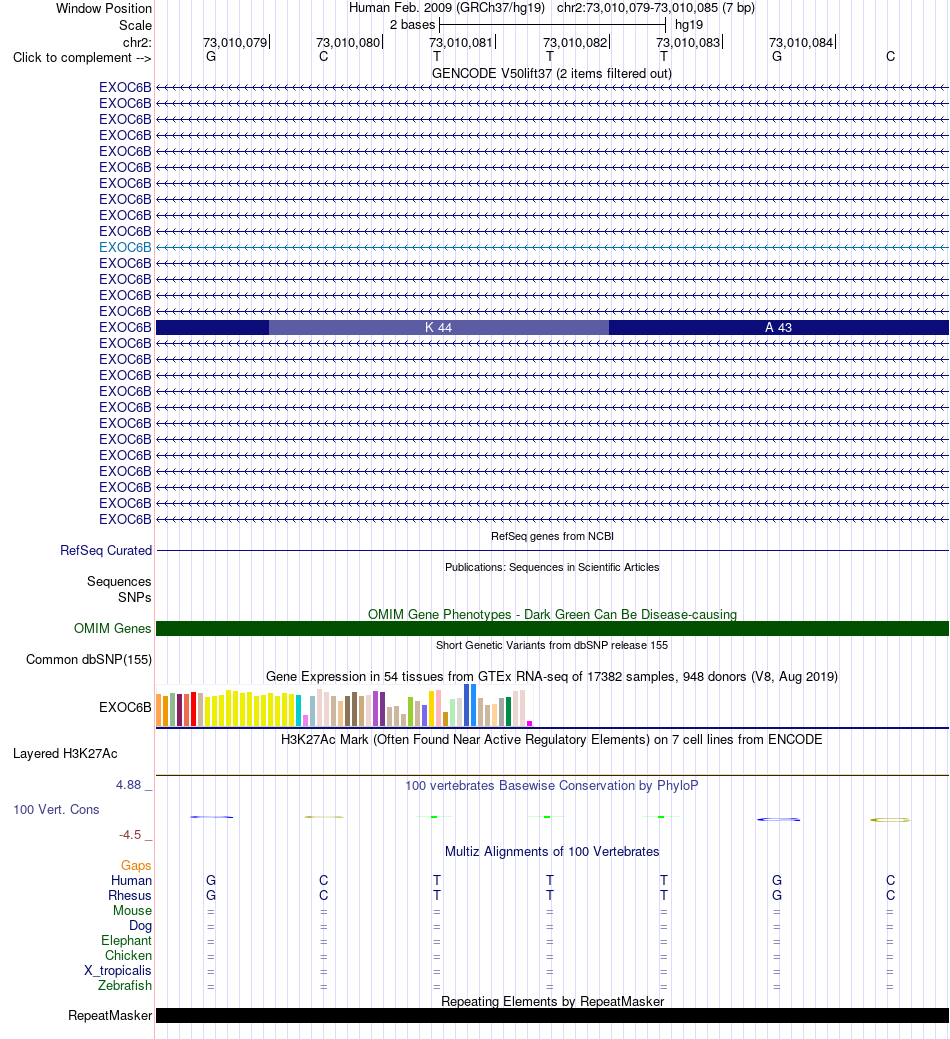Select the 'A 43' codon block
This screenshot has width=950, height=1039.
(778, 327)
